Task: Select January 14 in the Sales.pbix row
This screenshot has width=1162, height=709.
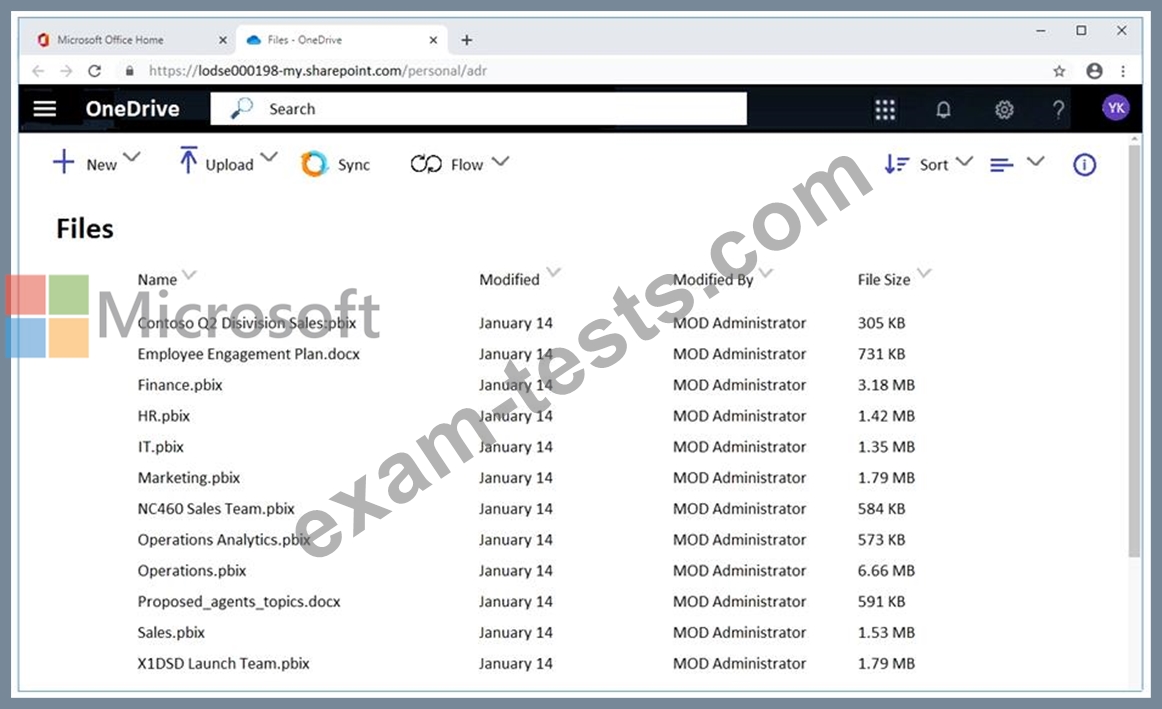Action: (x=516, y=633)
